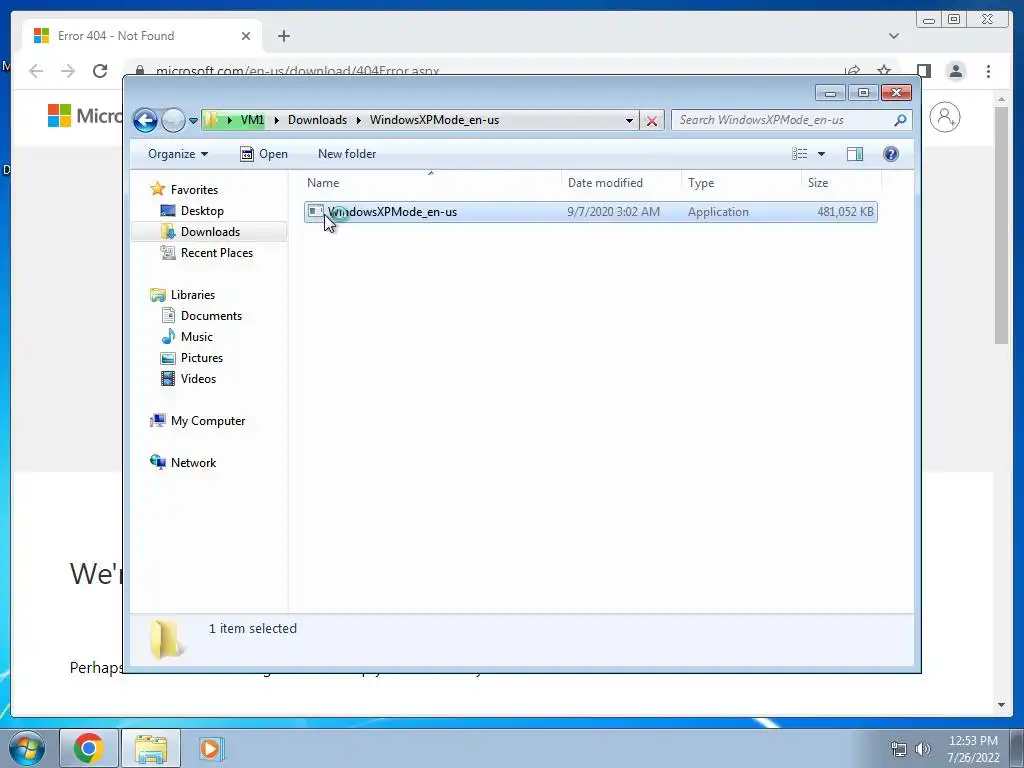This screenshot has width=1024, height=768.
Task: Open volume speaker tray icon
Action: tap(923, 749)
